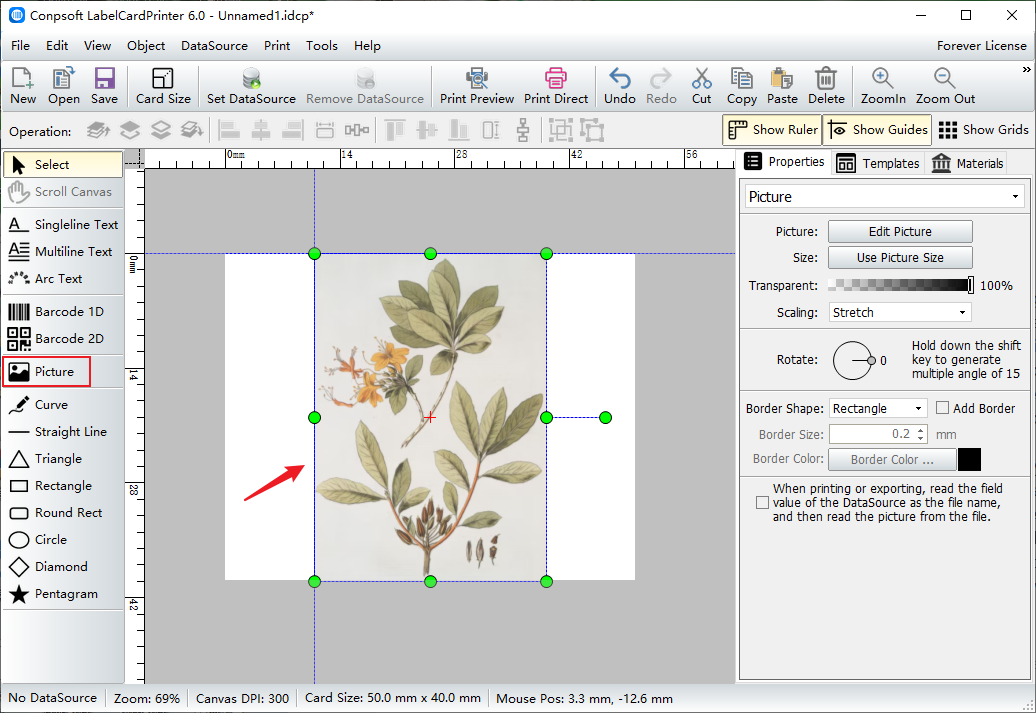Click into the Border Size value field
This screenshot has height=713, width=1036.
coord(871,434)
